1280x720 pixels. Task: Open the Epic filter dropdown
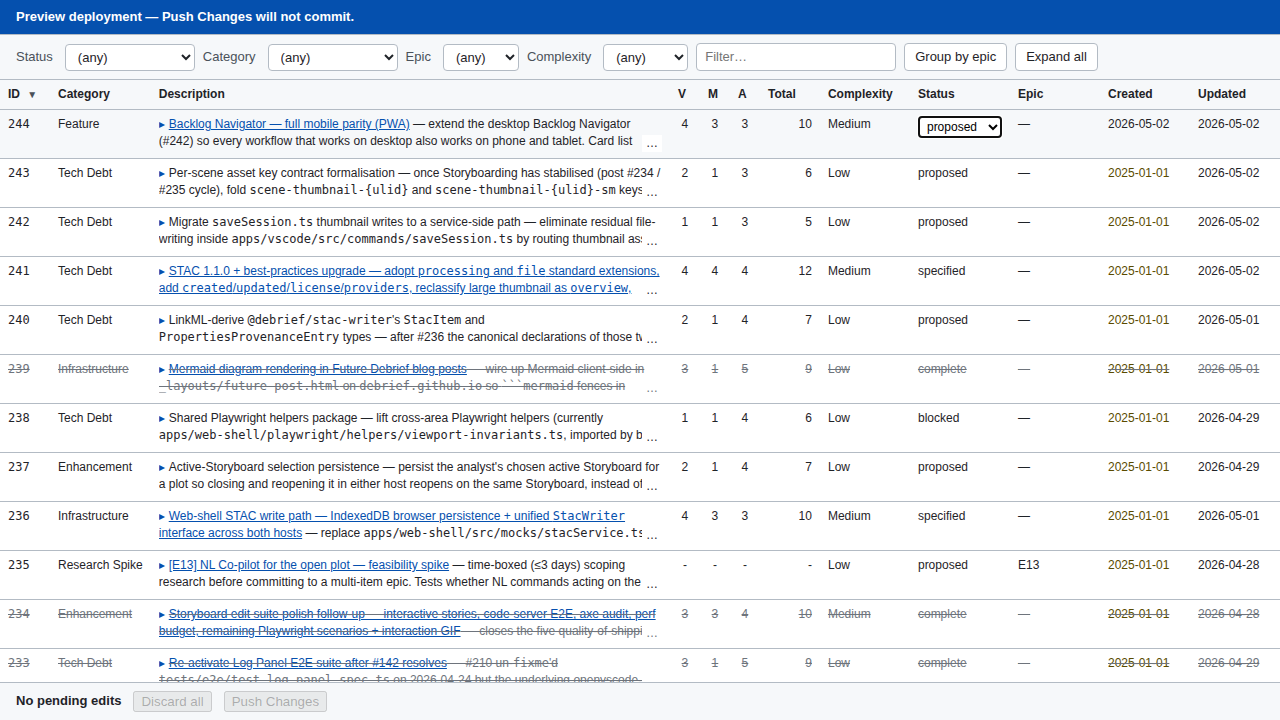click(x=481, y=57)
